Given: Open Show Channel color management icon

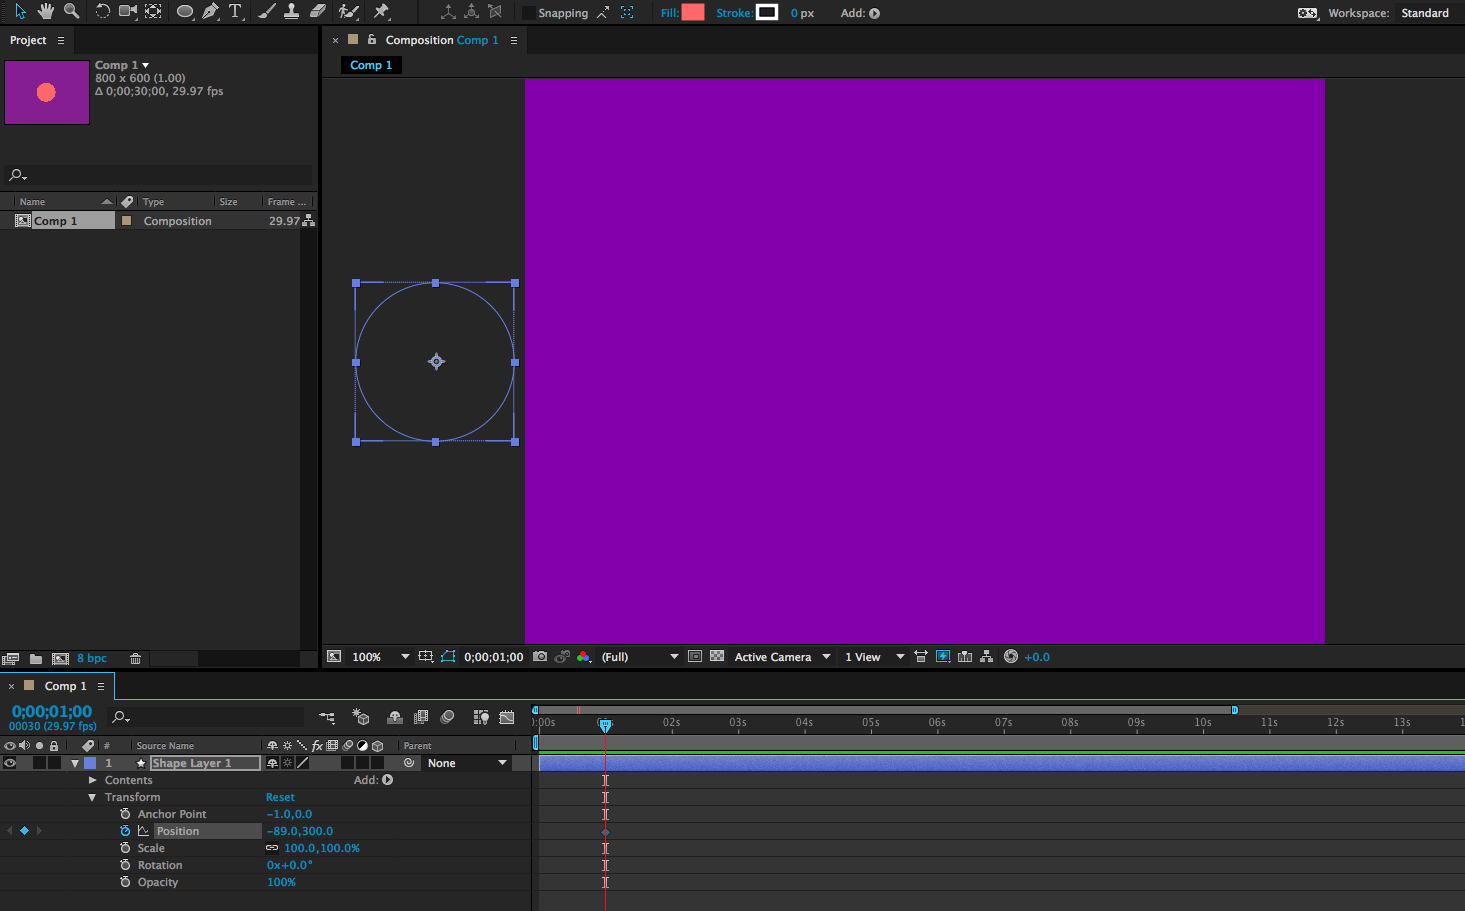Looking at the screenshot, I should coord(584,657).
